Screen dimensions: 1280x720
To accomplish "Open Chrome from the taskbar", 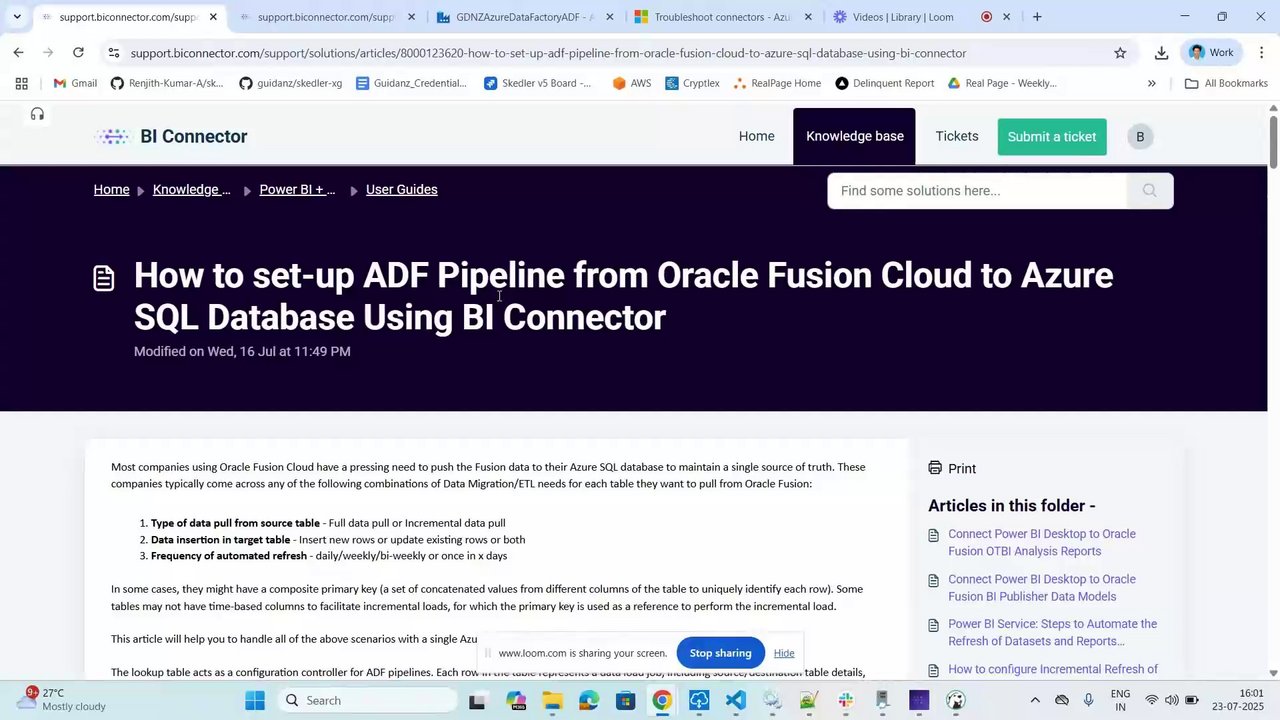I will click(662, 700).
